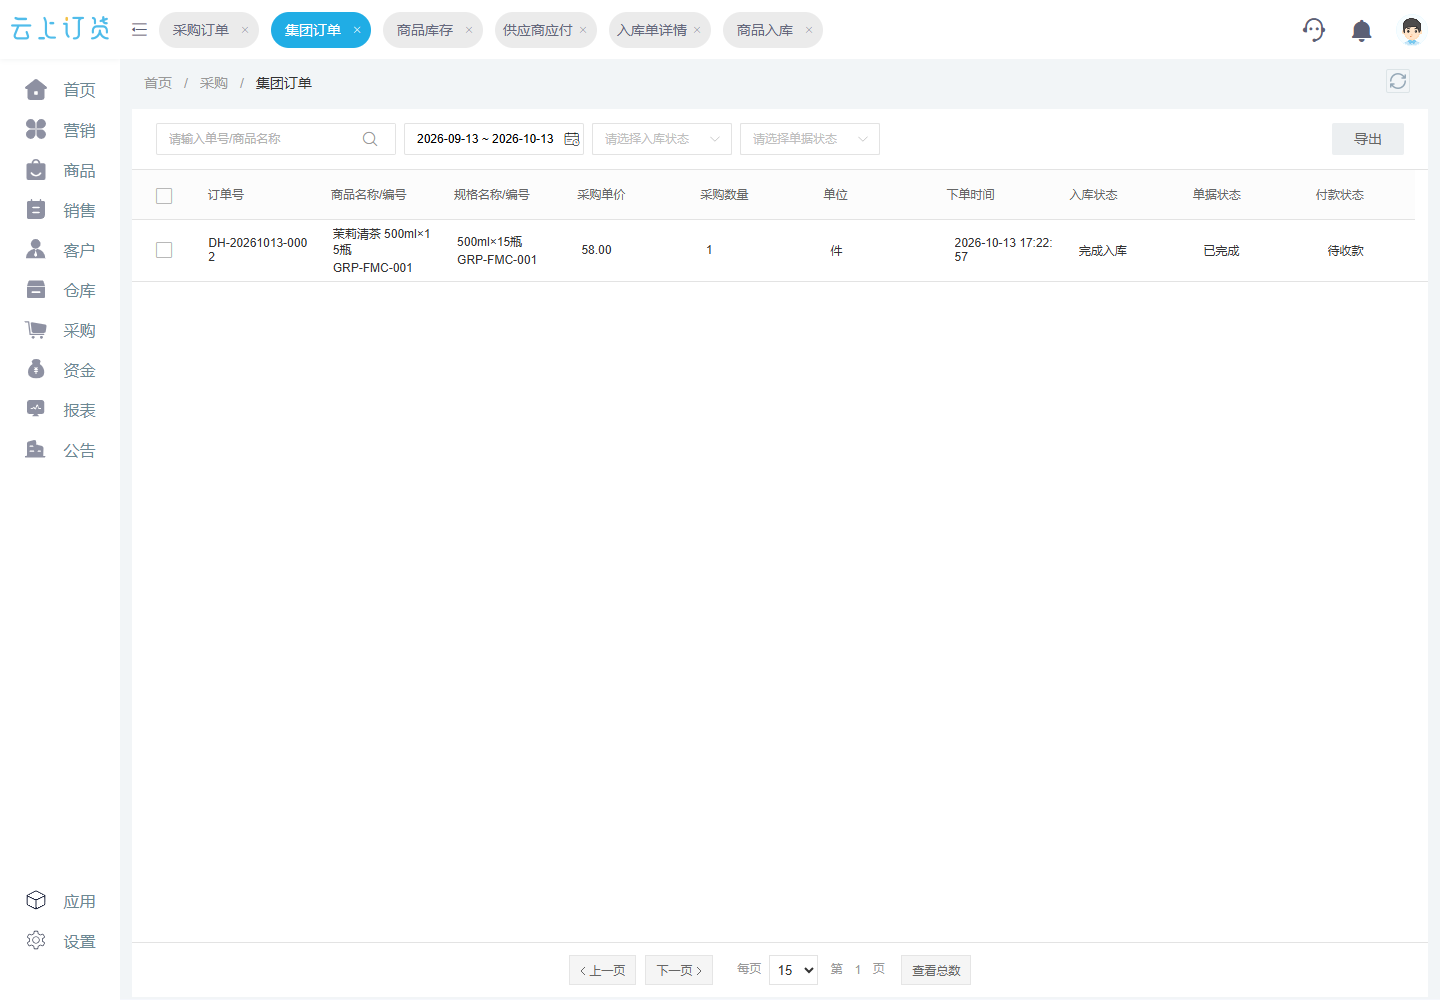Image resolution: width=1440 pixels, height=1000 pixels.
Task: Expand the 请选择单据状态 dropdown
Action: pos(810,139)
